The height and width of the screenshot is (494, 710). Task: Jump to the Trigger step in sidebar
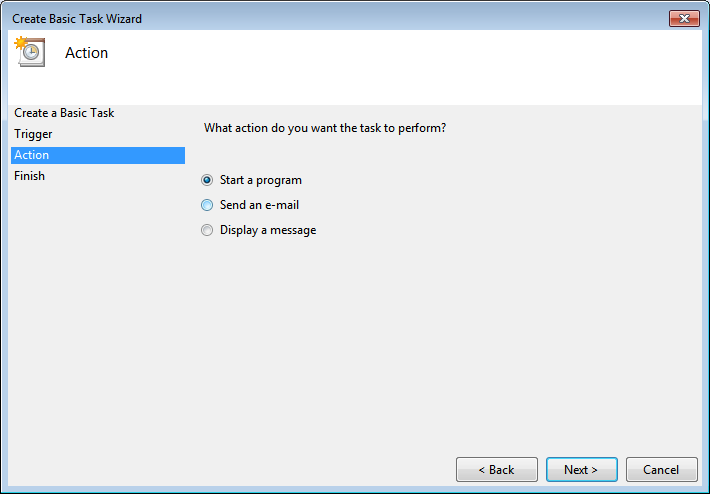tap(33, 134)
